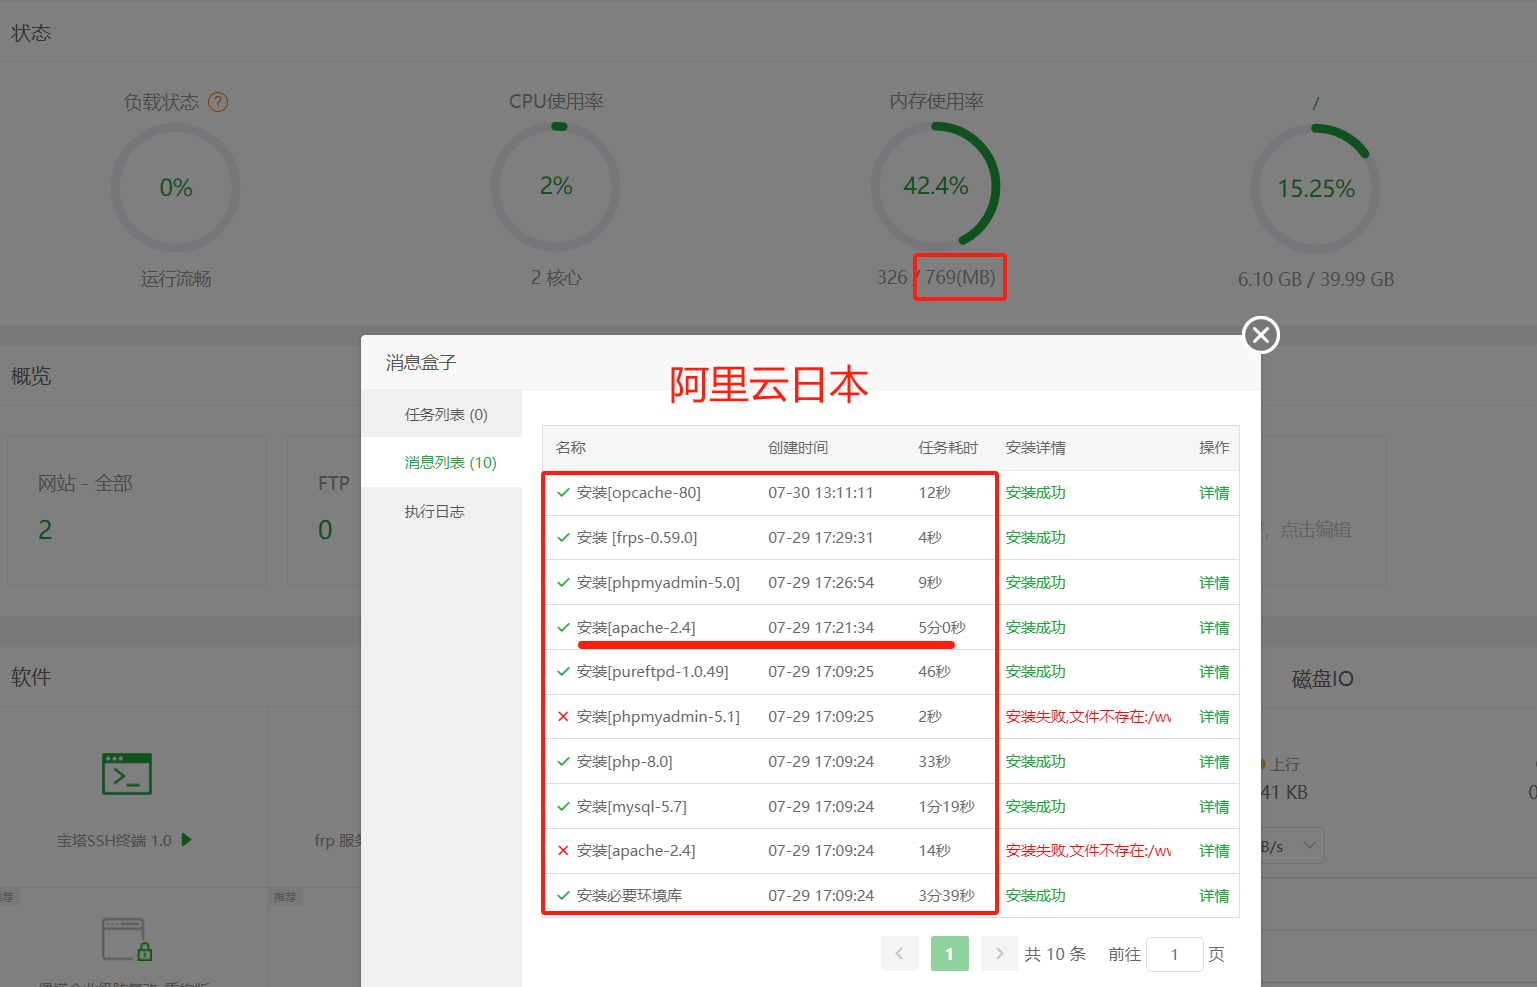Click 安装成功 on the frps-0.59.0 row
Screen dimensions: 1537x987
[x=1036, y=538]
